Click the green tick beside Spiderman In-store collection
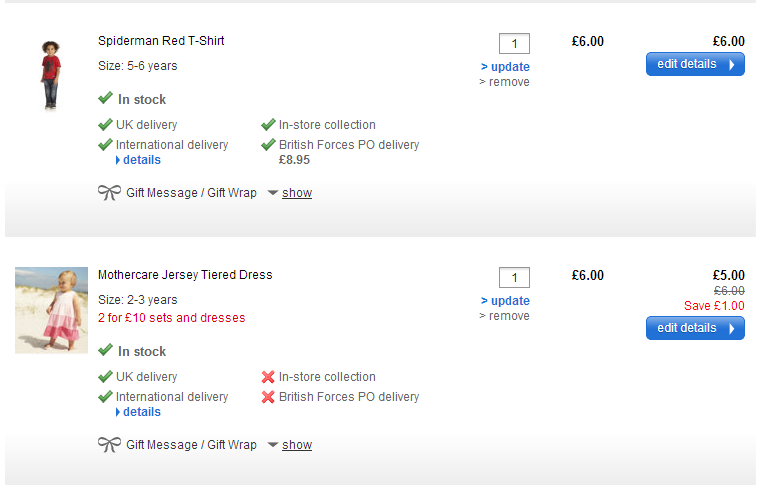 click(x=268, y=125)
